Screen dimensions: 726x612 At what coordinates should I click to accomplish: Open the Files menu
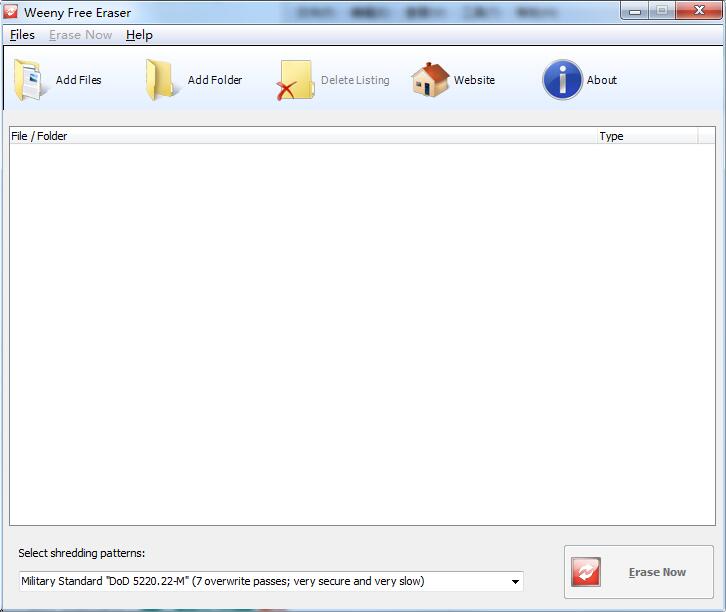click(22, 35)
